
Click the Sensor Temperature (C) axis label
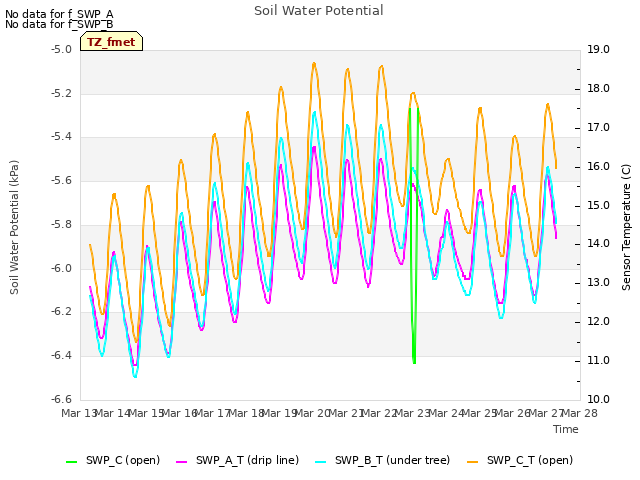pyautogui.click(x=626, y=227)
